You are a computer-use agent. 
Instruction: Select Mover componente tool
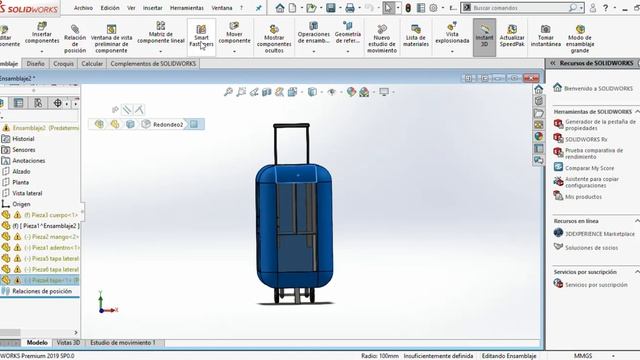pos(234,33)
